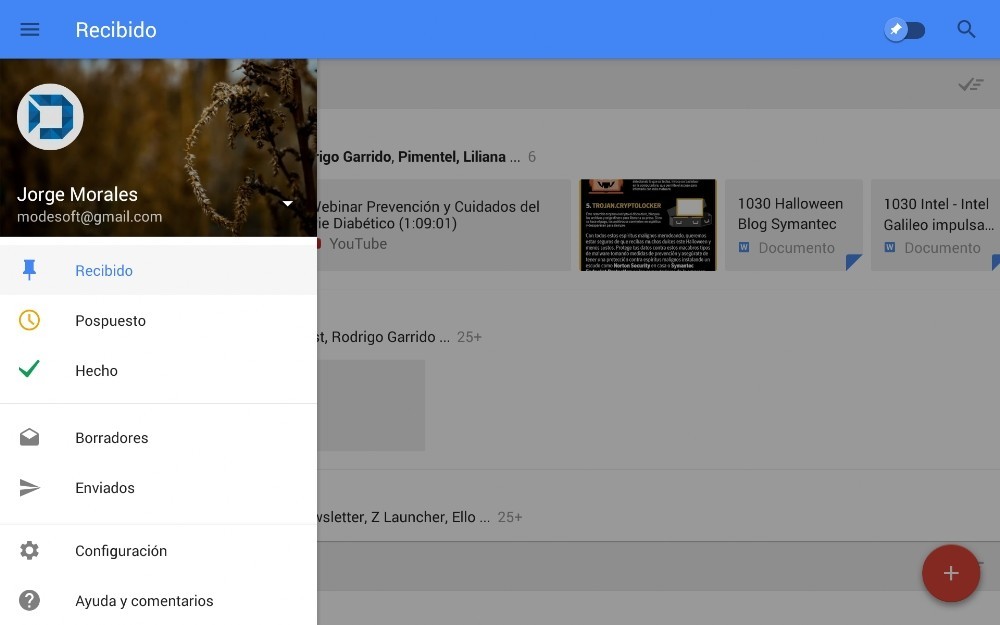The width and height of the screenshot is (1000, 625).
Task: Open the 1030 Intel Galileo document attachment
Action: pos(936,225)
